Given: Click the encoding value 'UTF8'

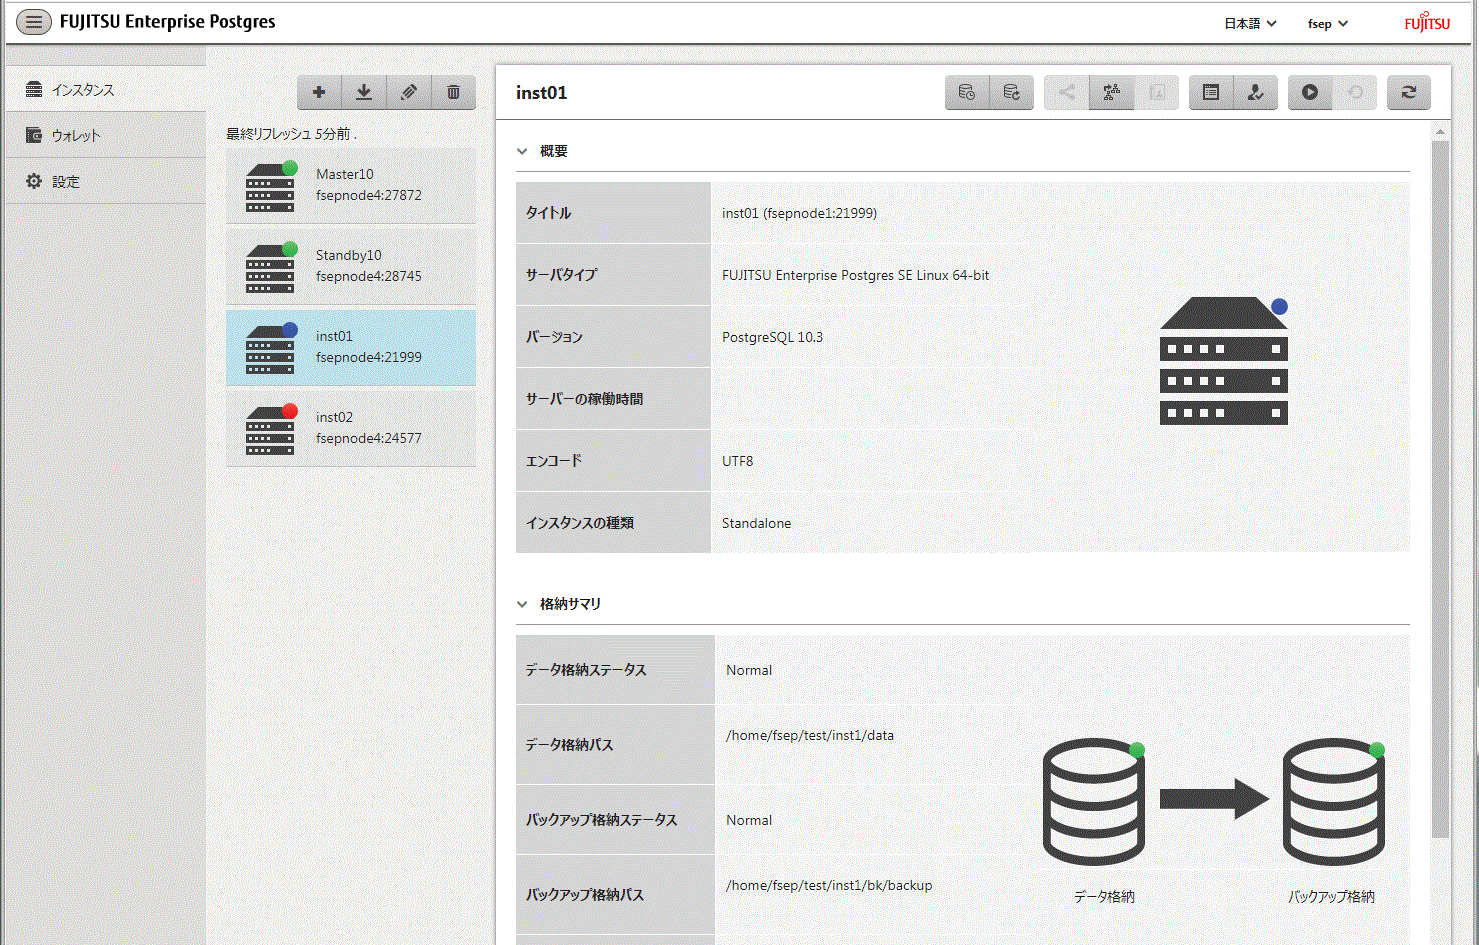Looking at the screenshot, I should (738, 461).
